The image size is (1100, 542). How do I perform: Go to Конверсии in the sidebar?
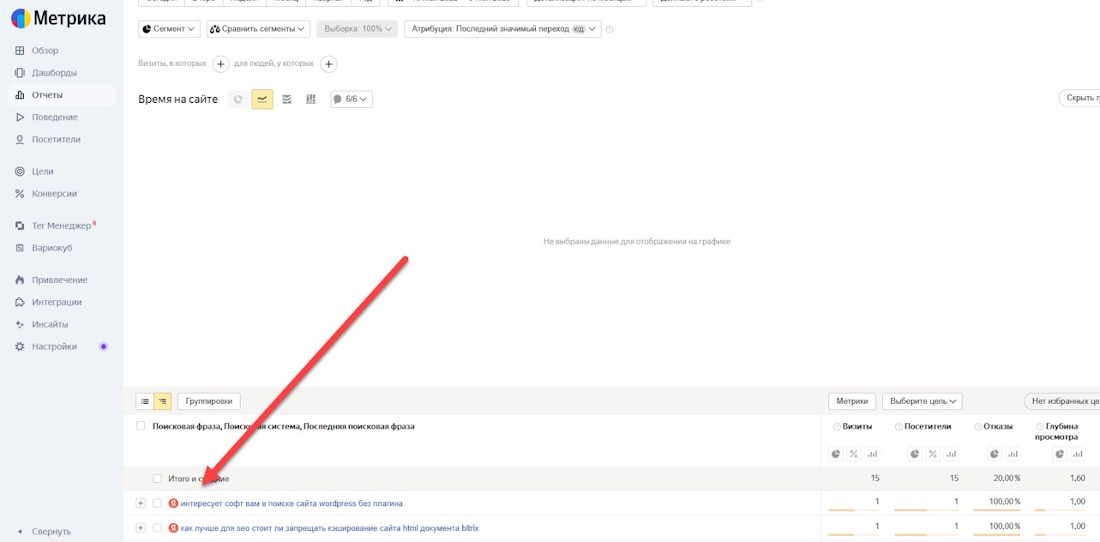pyautogui.click(x=54, y=193)
